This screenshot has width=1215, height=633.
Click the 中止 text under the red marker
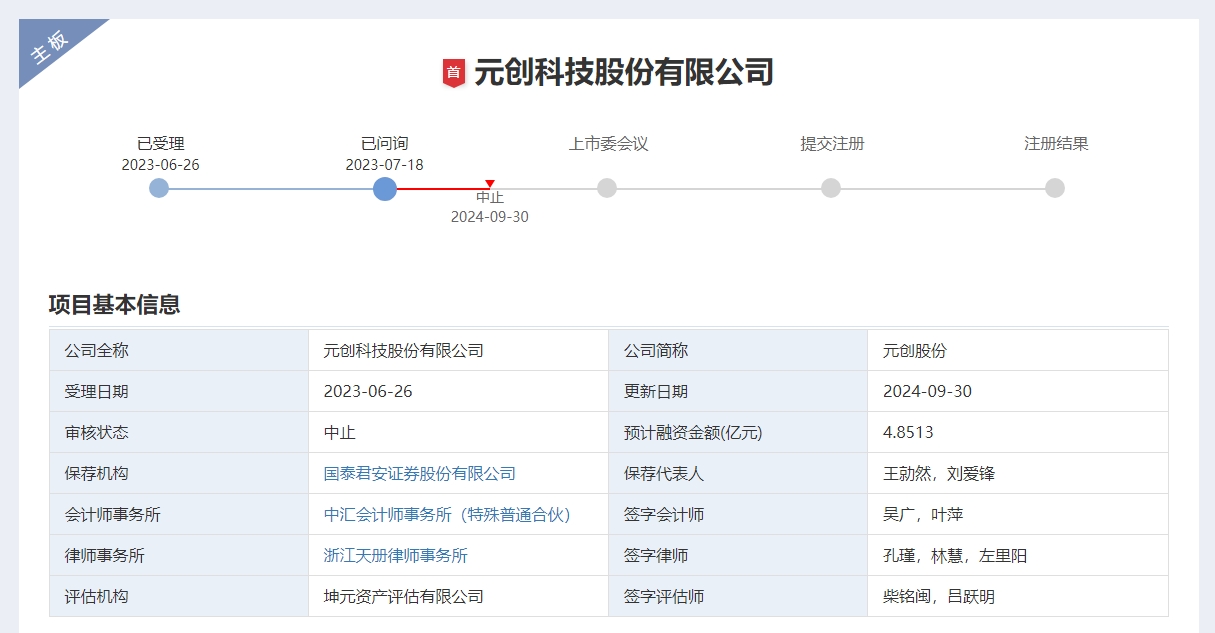[x=490, y=198]
